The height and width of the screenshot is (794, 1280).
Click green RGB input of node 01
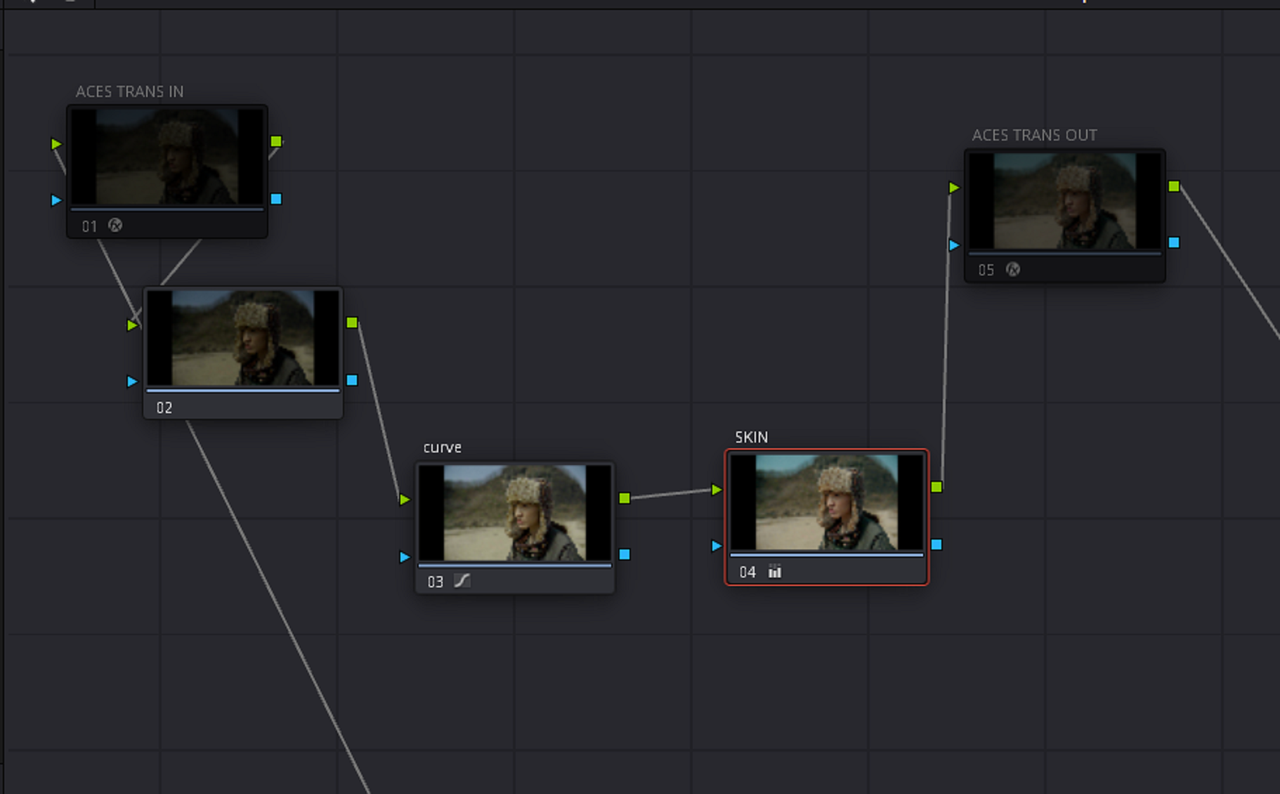click(x=57, y=144)
